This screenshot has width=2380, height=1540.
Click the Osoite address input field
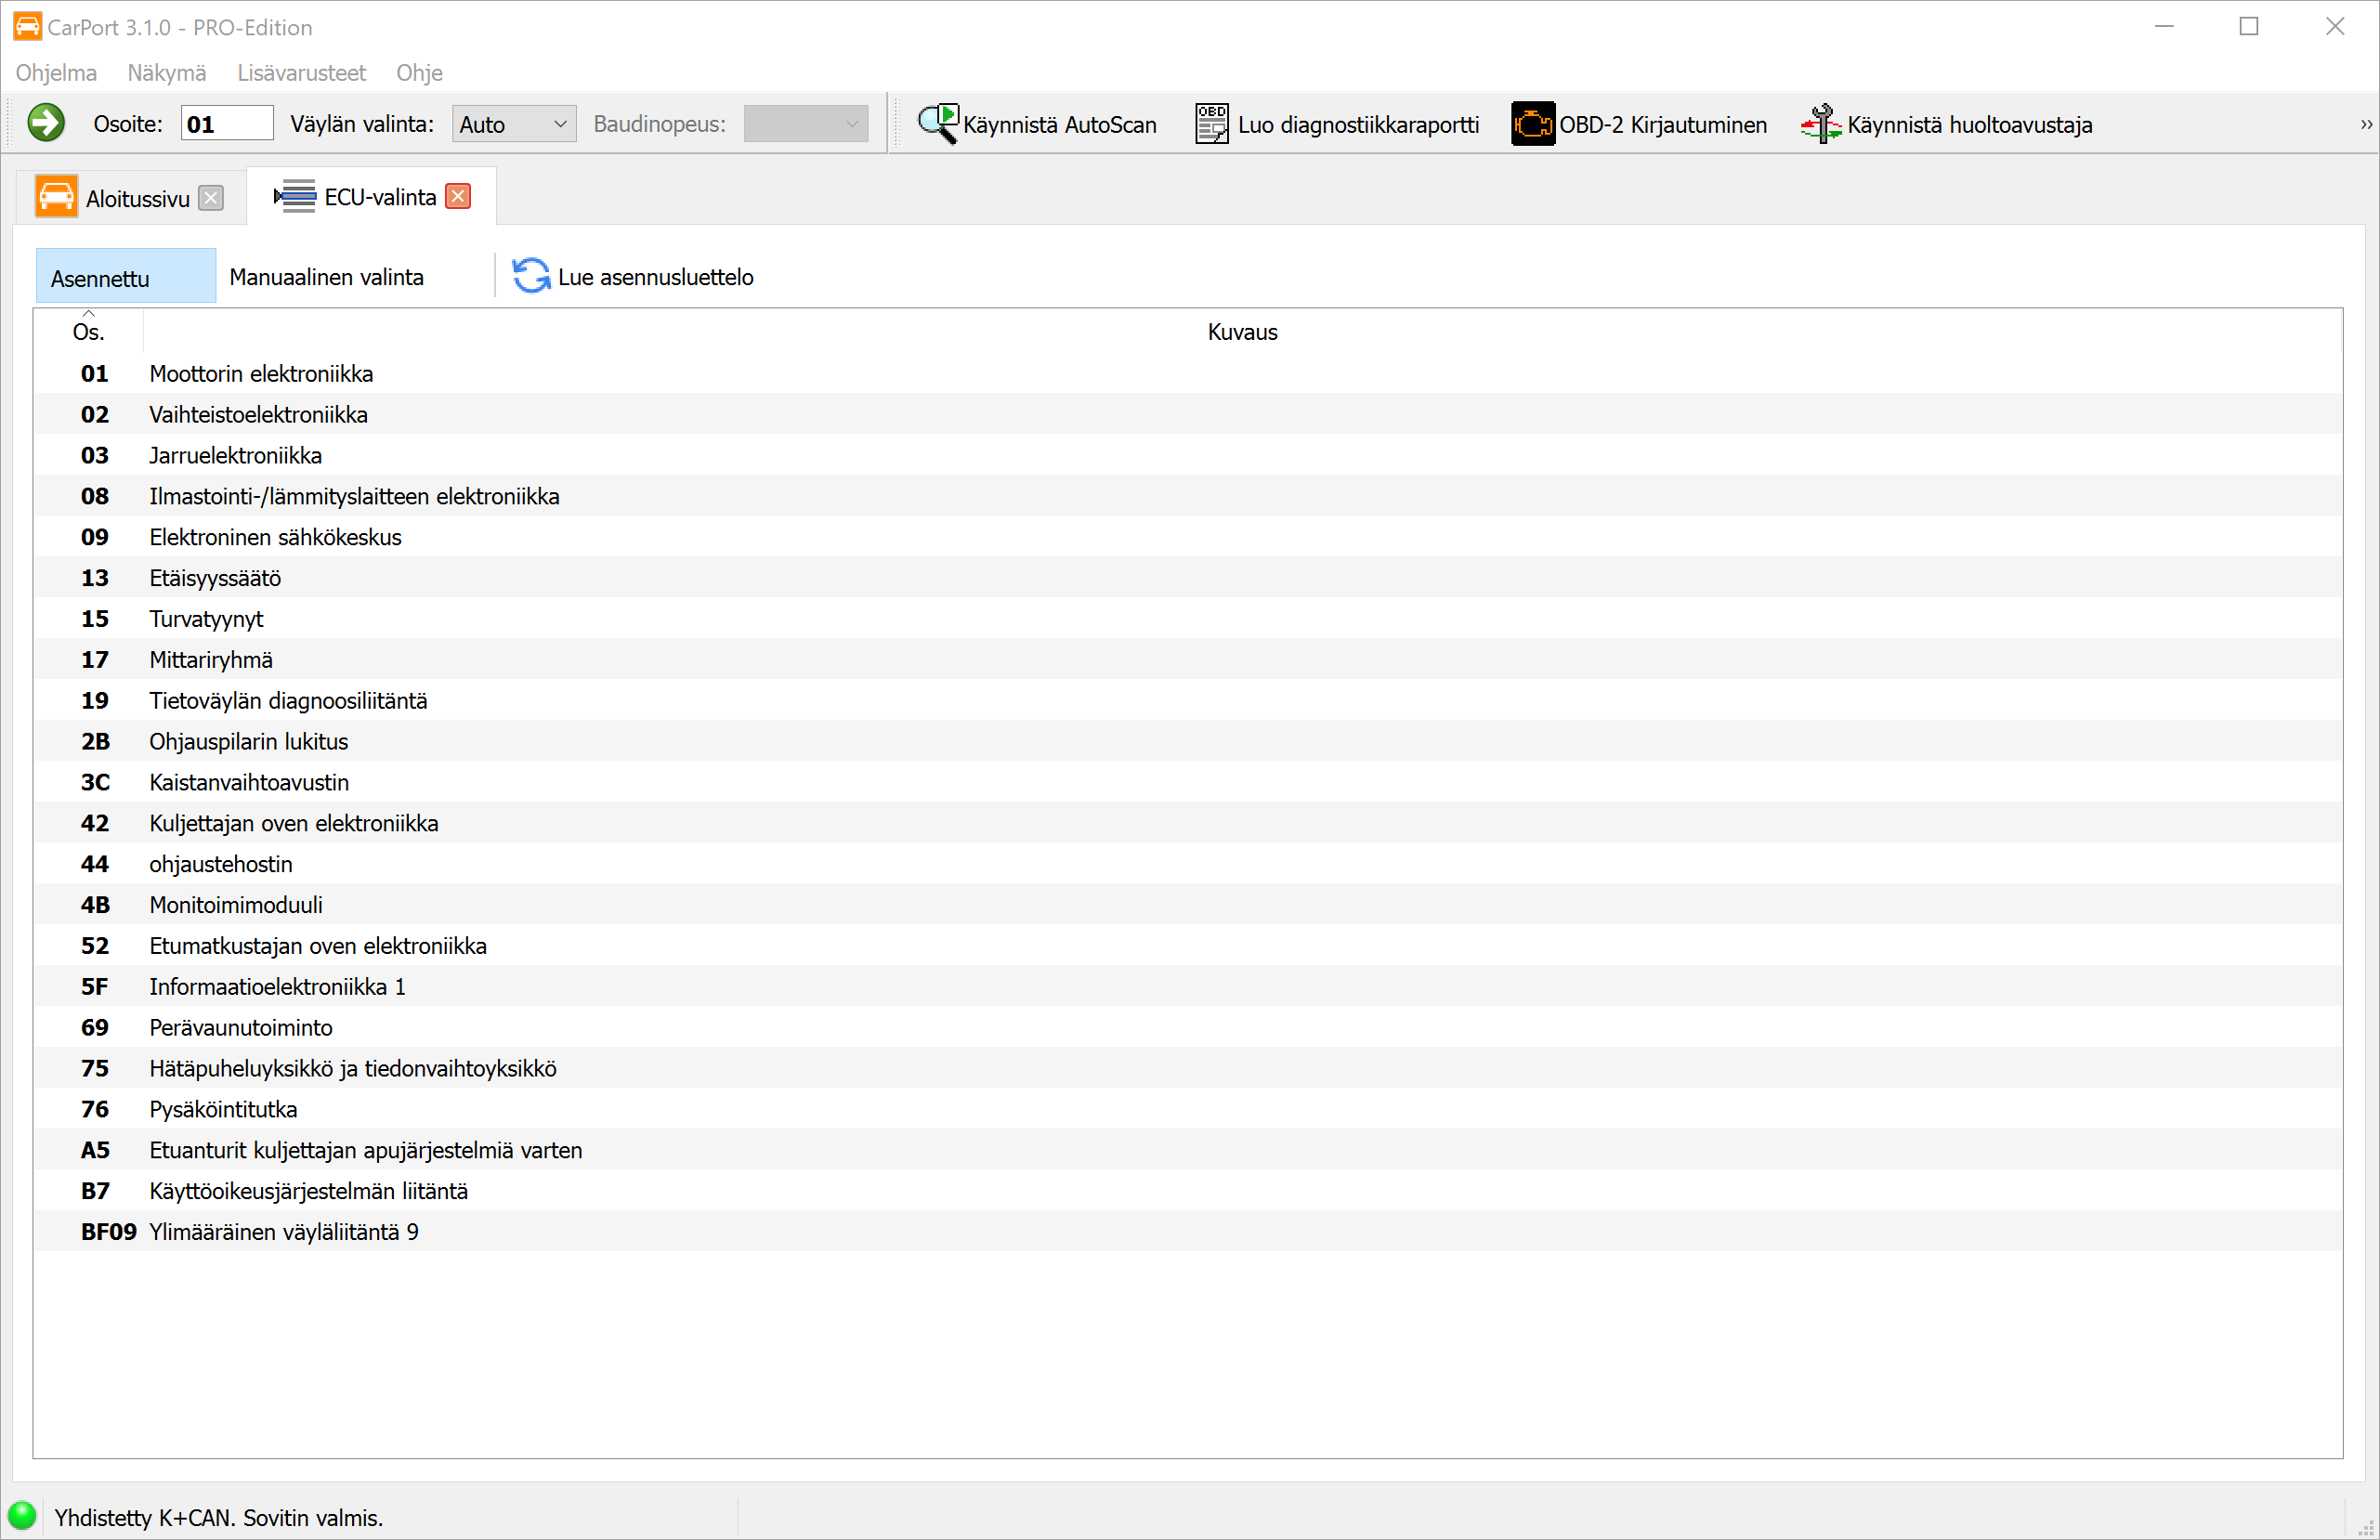(226, 124)
